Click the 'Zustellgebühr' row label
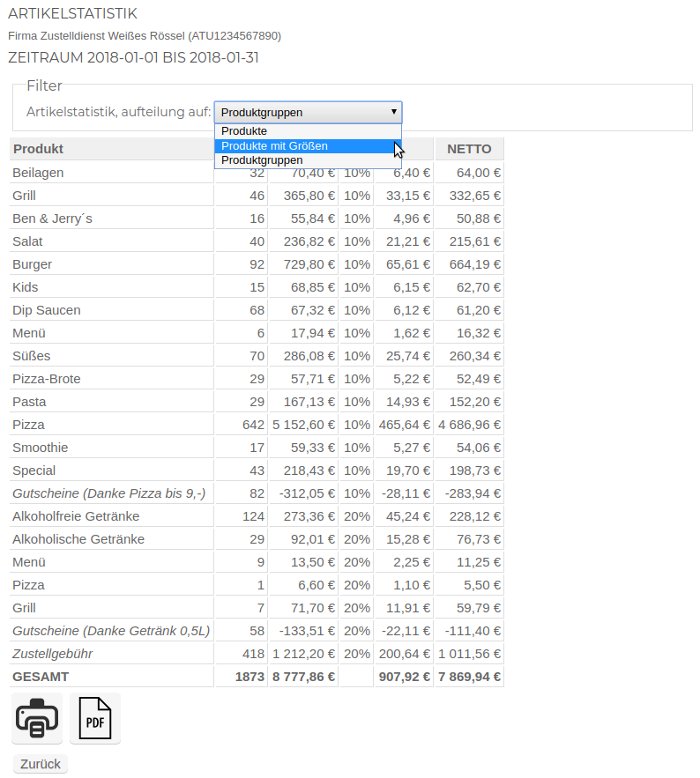This screenshot has height=778, width=700. 53,653
